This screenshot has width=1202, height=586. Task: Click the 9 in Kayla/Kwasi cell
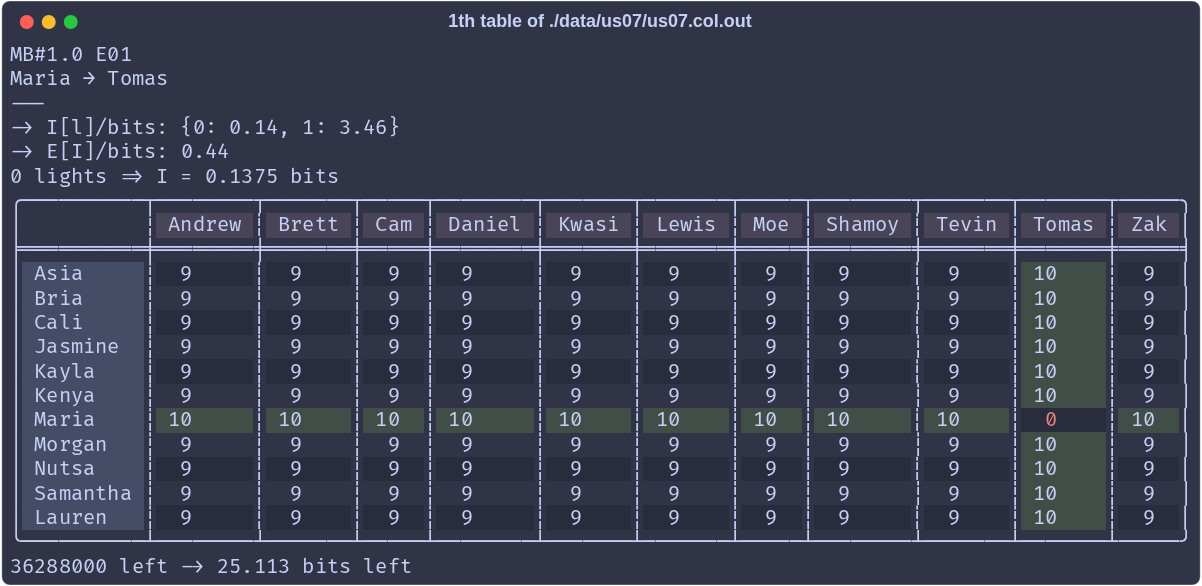(x=576, y=371)
